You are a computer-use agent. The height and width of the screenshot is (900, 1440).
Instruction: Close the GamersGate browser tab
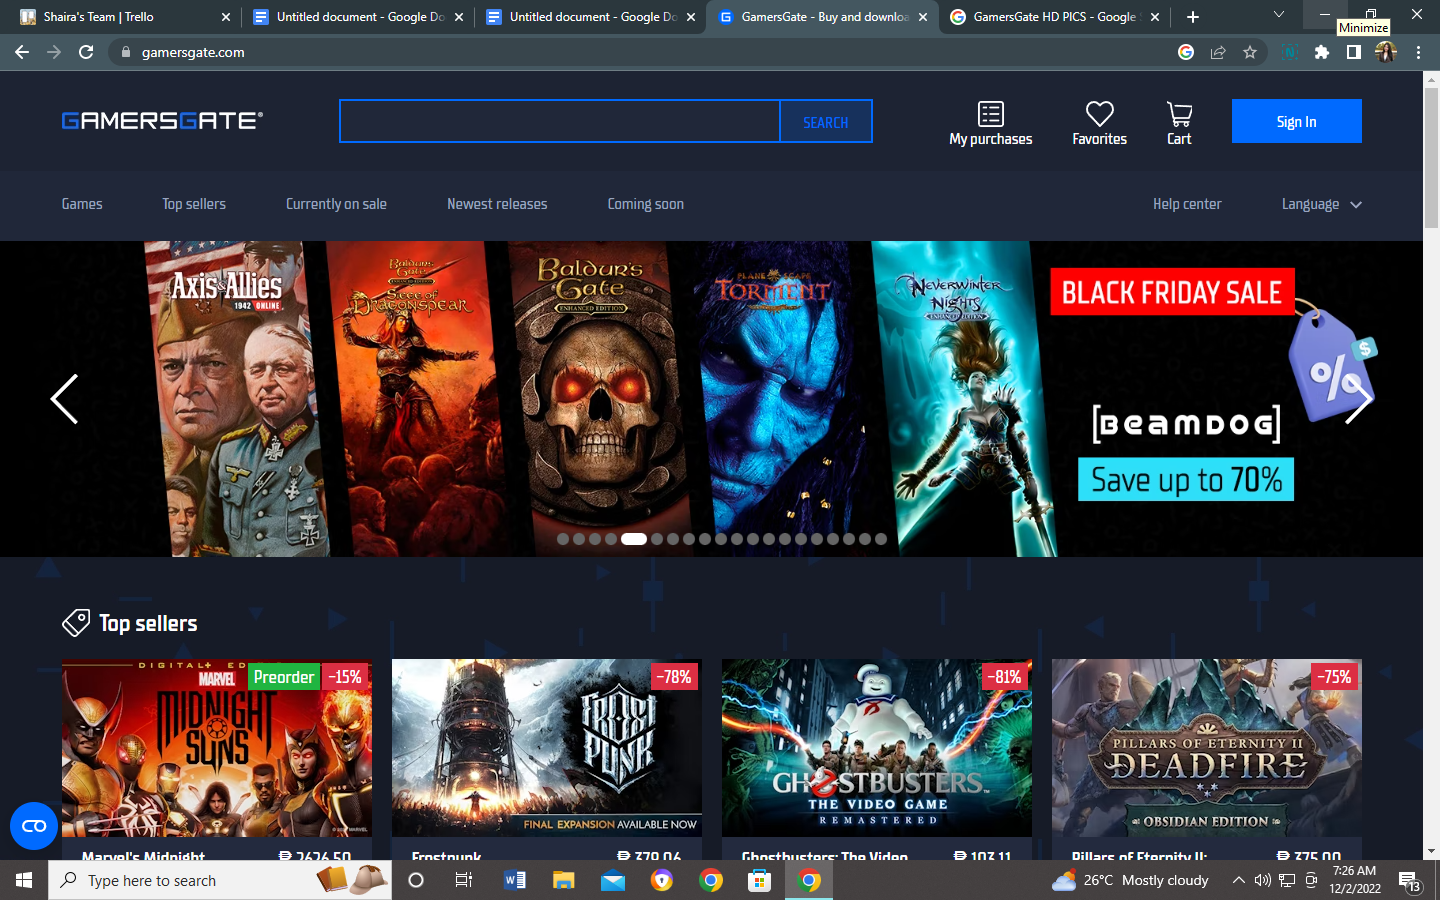(923, 17)
